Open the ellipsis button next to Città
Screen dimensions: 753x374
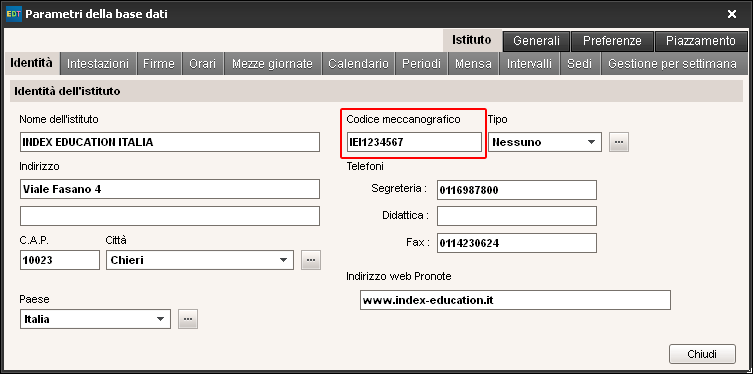coord(311,260)
